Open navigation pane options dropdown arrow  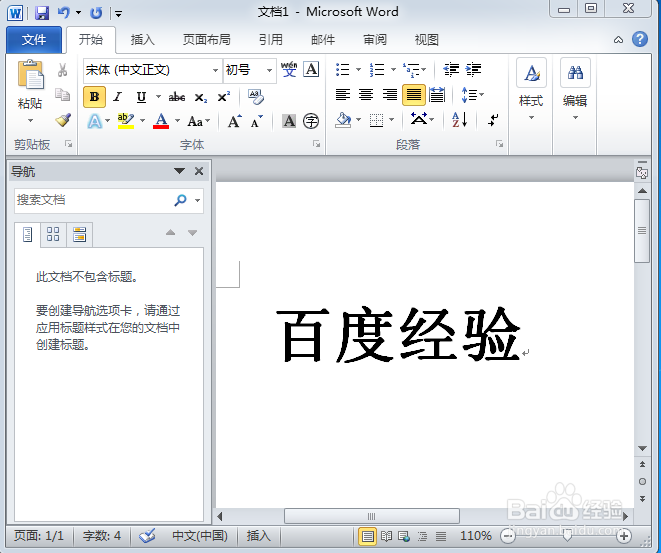(180, 171)
